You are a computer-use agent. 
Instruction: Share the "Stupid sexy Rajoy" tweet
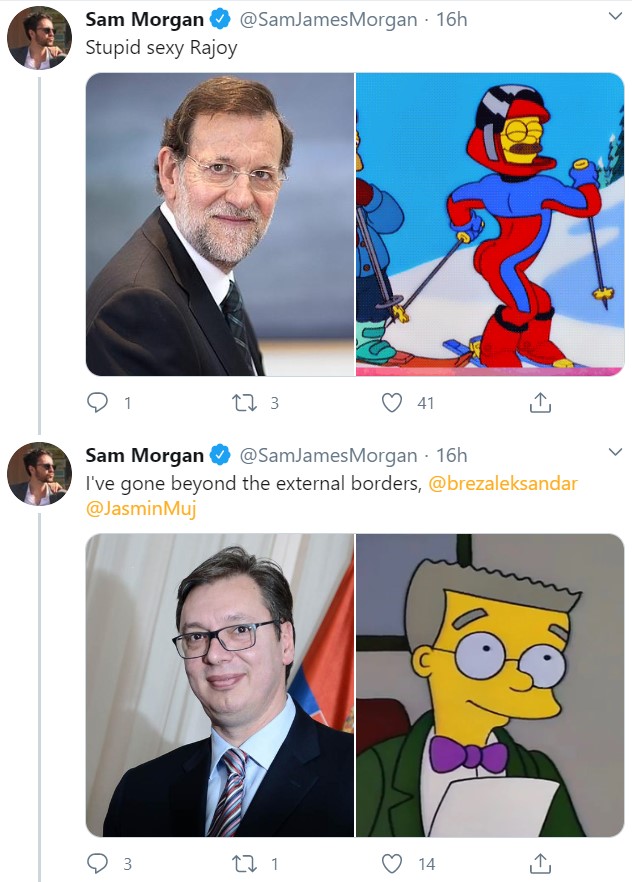[x=540, y=403]
